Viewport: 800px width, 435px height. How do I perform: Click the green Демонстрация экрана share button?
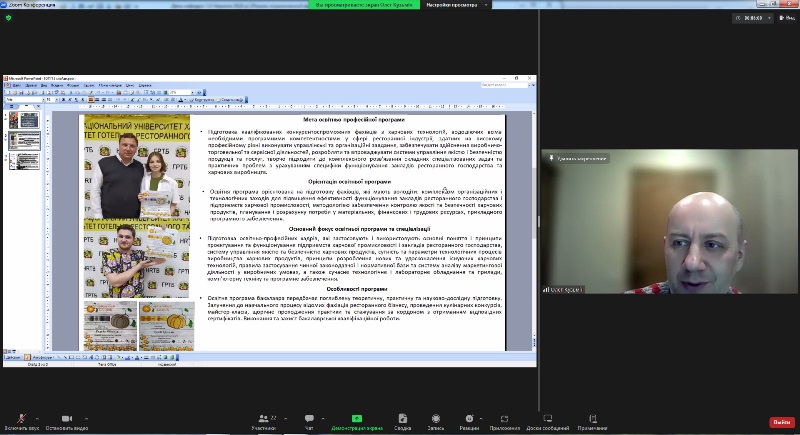pos(356,419)
